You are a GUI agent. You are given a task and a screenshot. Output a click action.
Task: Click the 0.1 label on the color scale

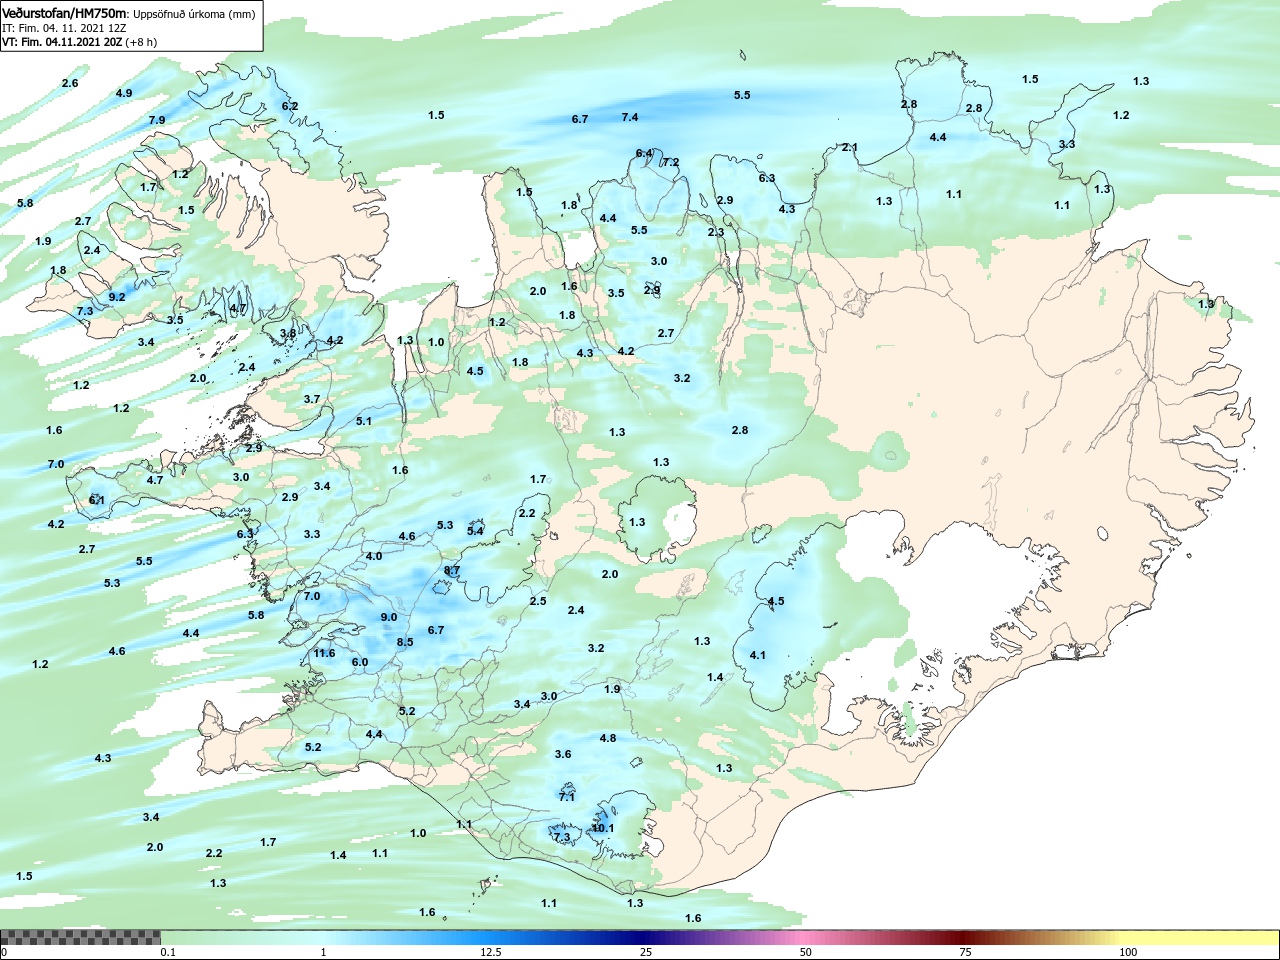168,952
